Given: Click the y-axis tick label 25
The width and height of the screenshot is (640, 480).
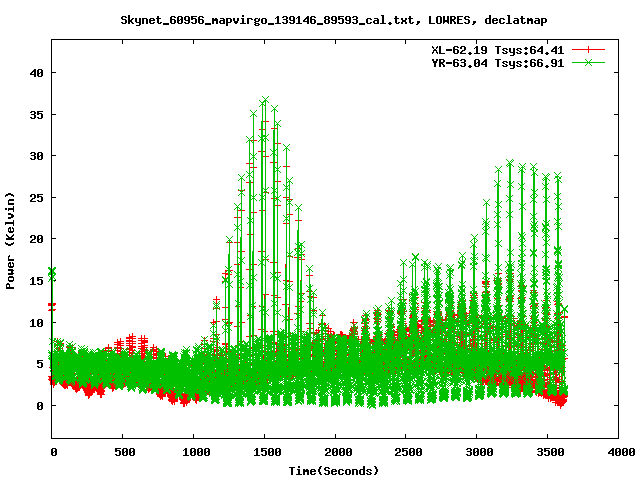Looking at the screenshot, I should click(x=36, y=198).
